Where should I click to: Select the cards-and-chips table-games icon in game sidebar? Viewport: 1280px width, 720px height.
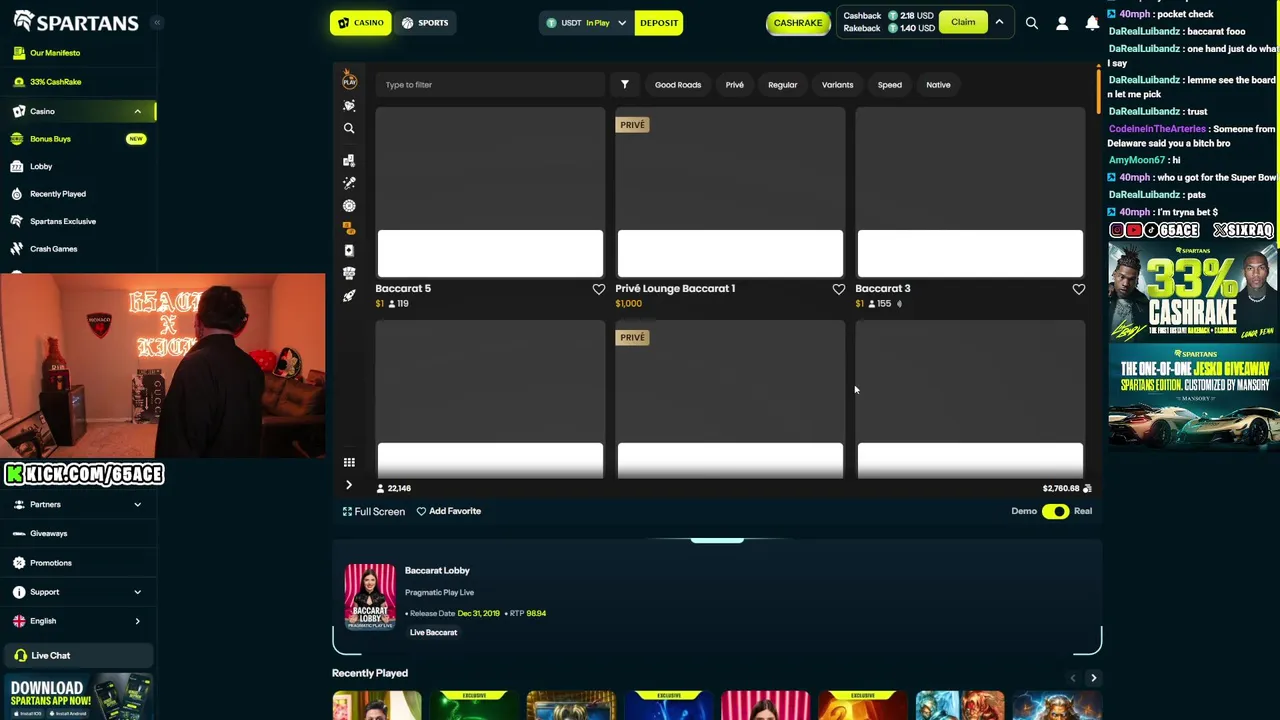349,160
